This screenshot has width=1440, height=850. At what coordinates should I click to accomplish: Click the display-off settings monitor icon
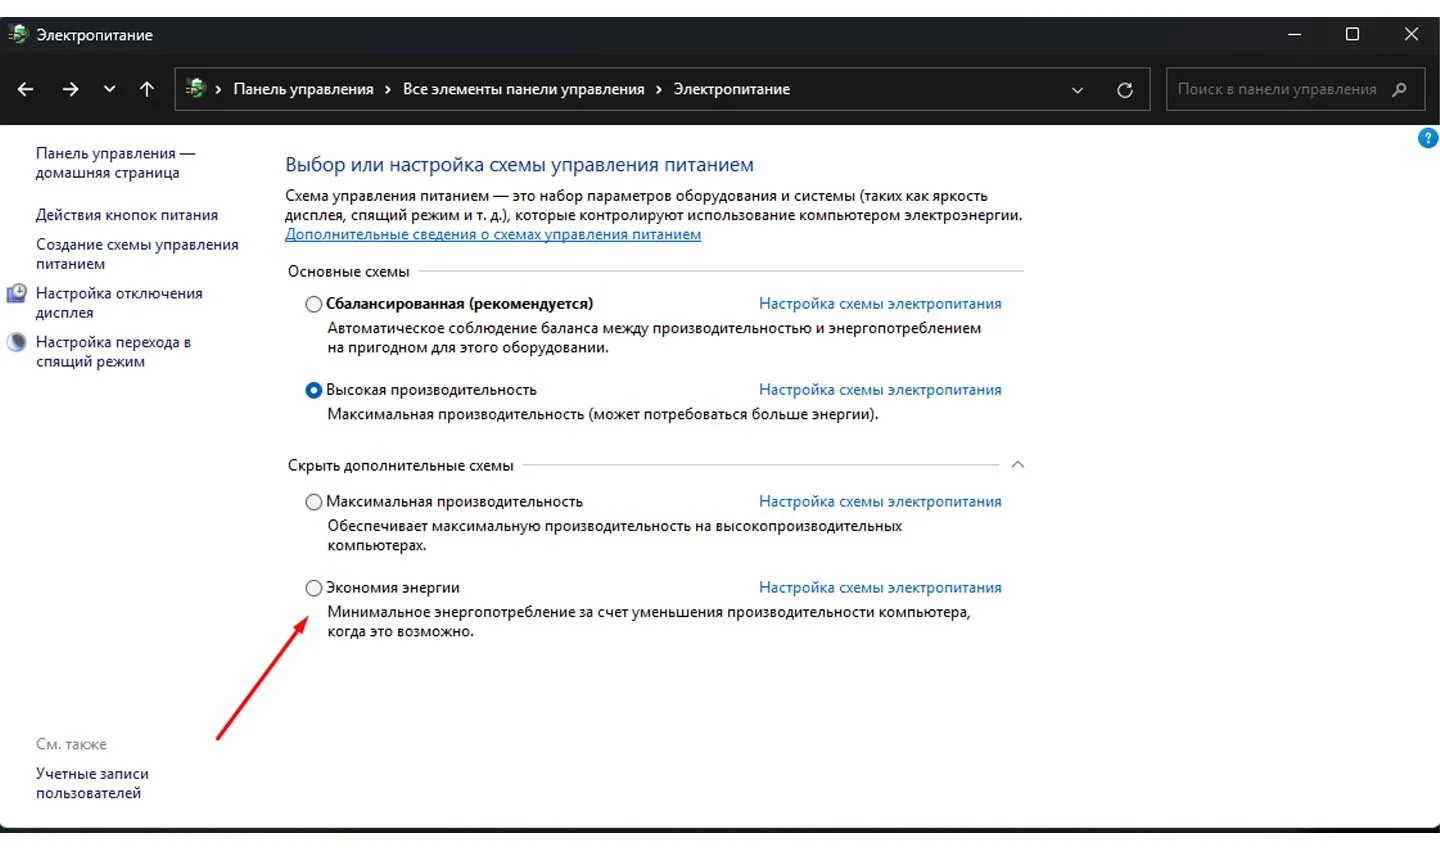pos(17,293)
